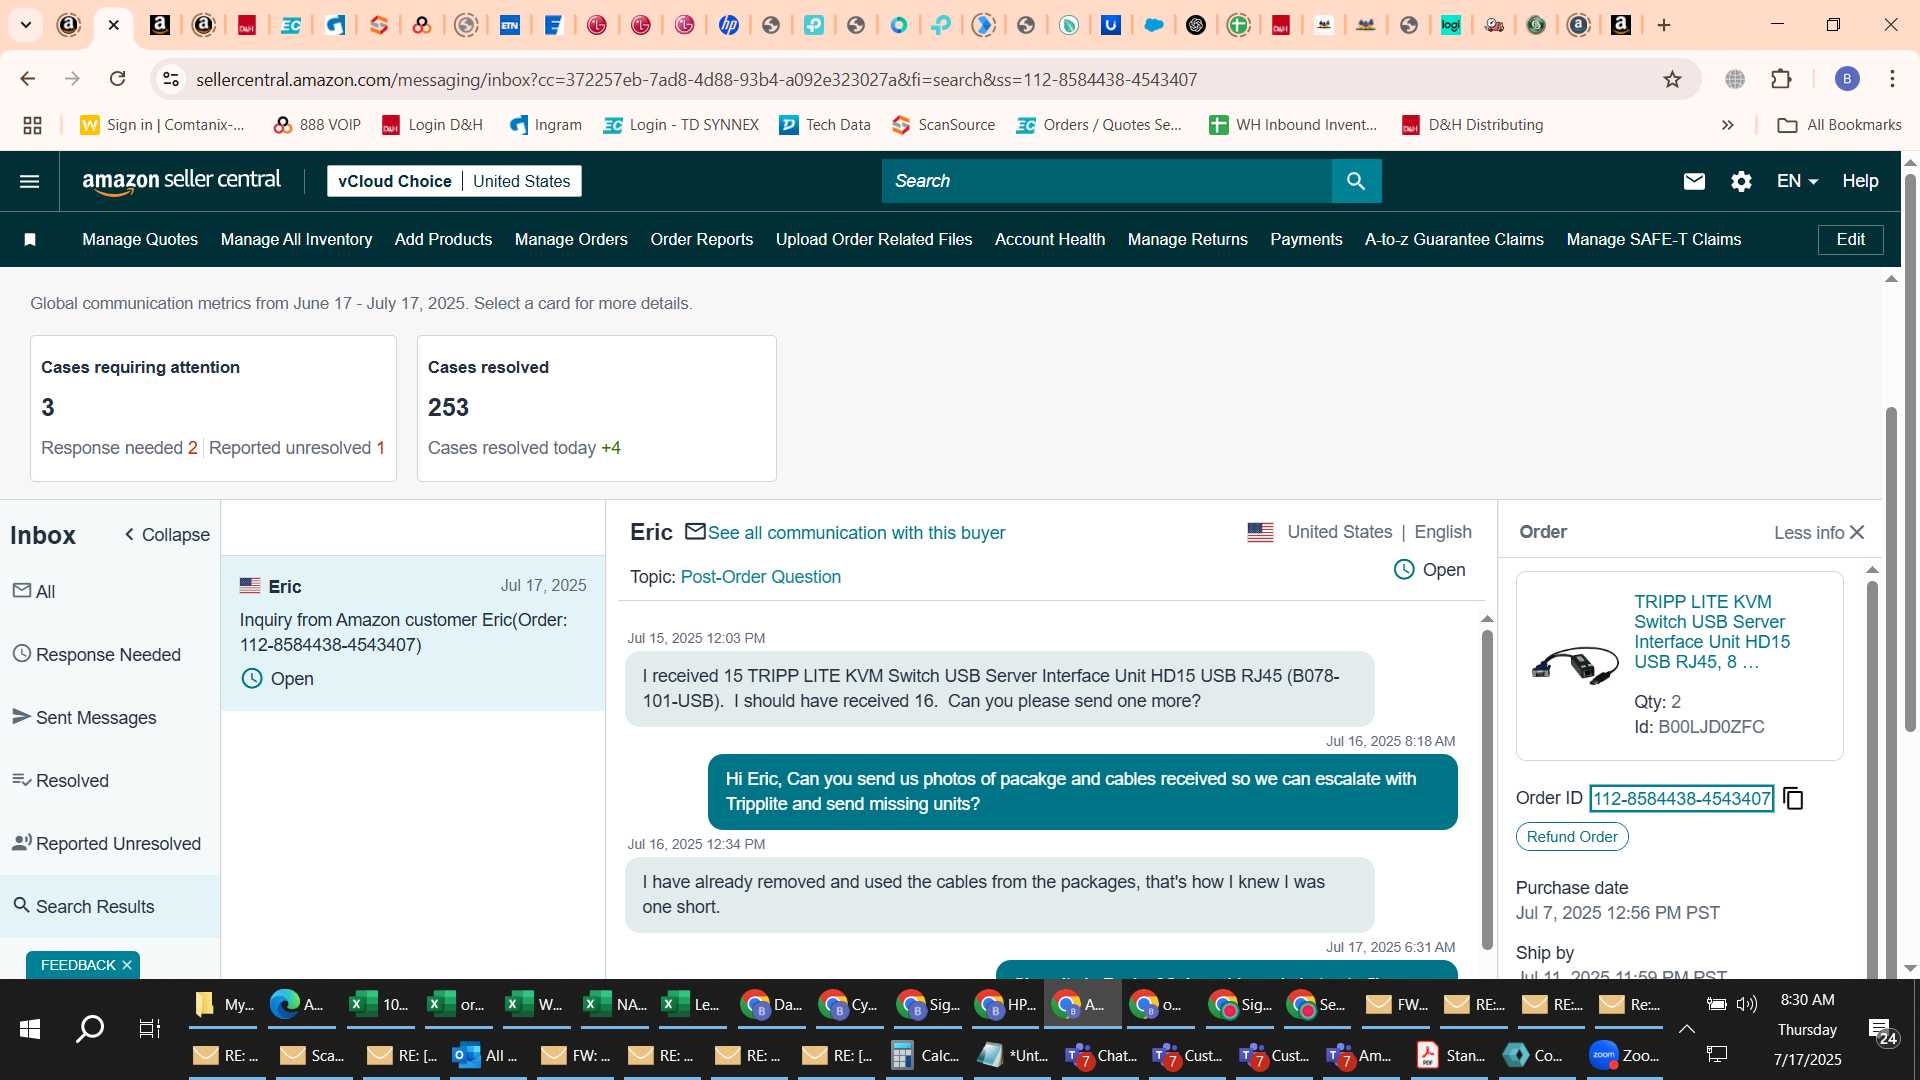Image resolution: width=1920 pixels, height=1080 pixels.
Task: Open the Resolved folder
Action: (110, 780)
